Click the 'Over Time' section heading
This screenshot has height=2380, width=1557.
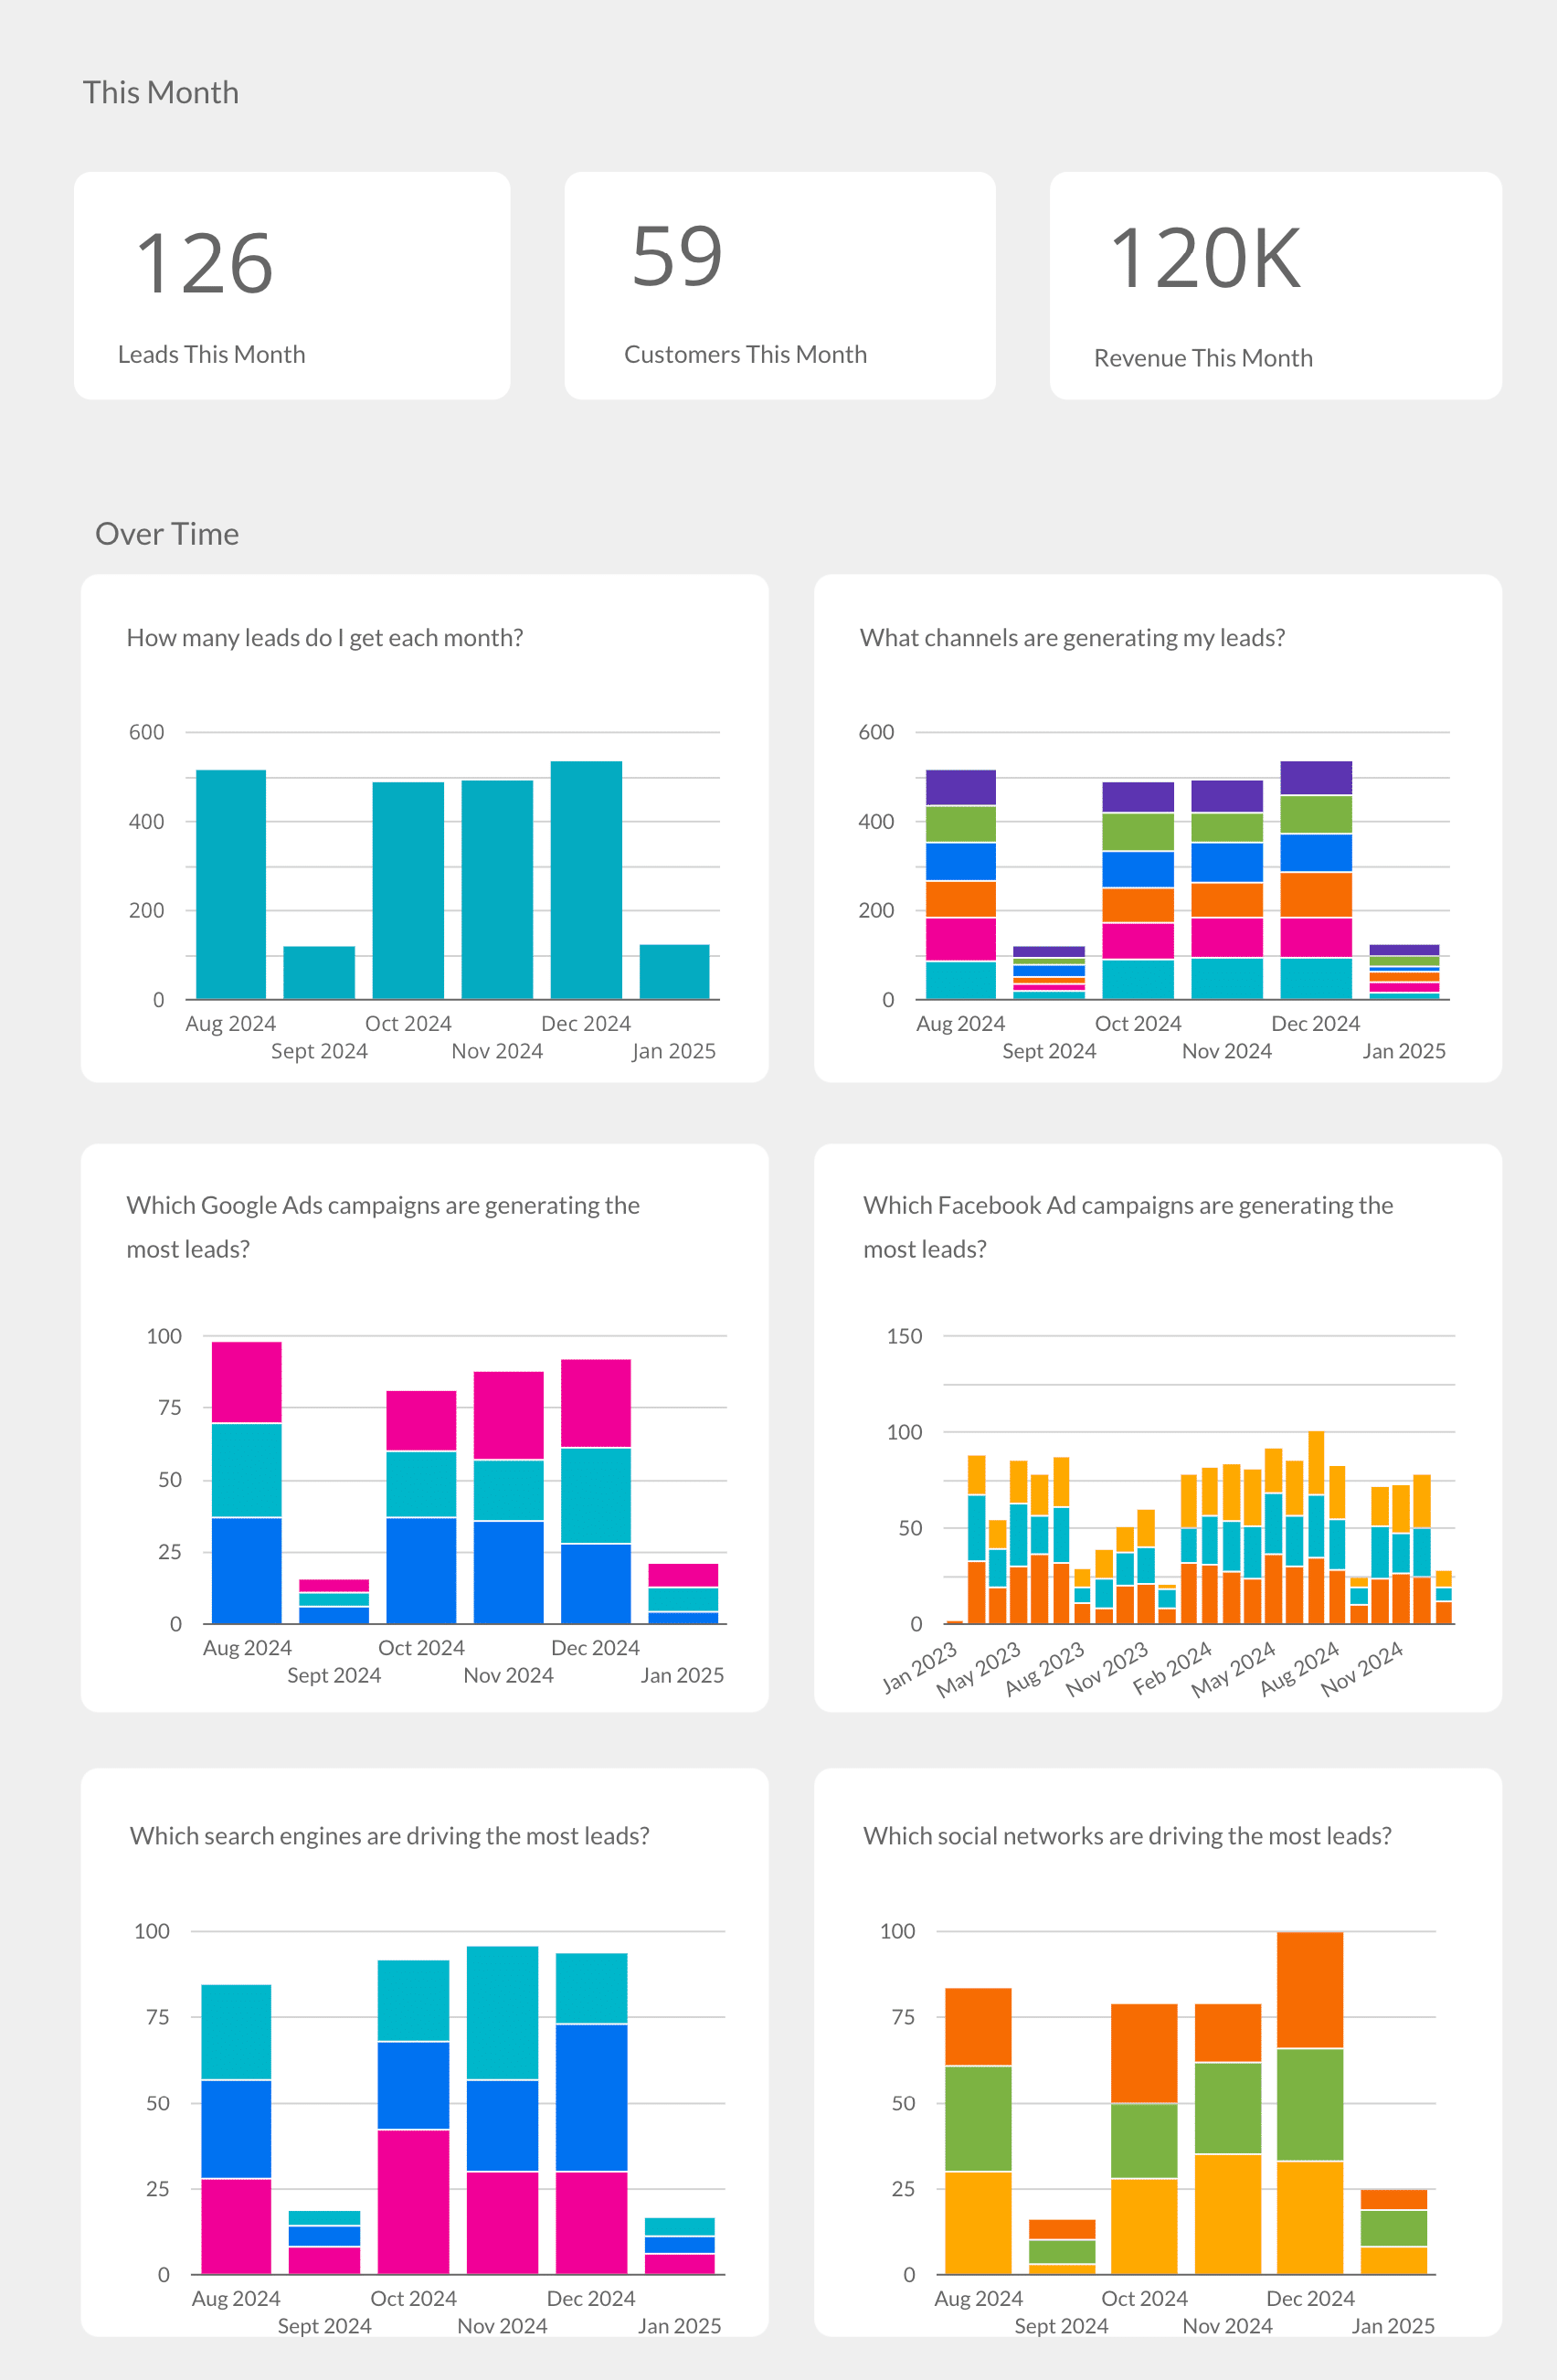[x=167, y=534]
